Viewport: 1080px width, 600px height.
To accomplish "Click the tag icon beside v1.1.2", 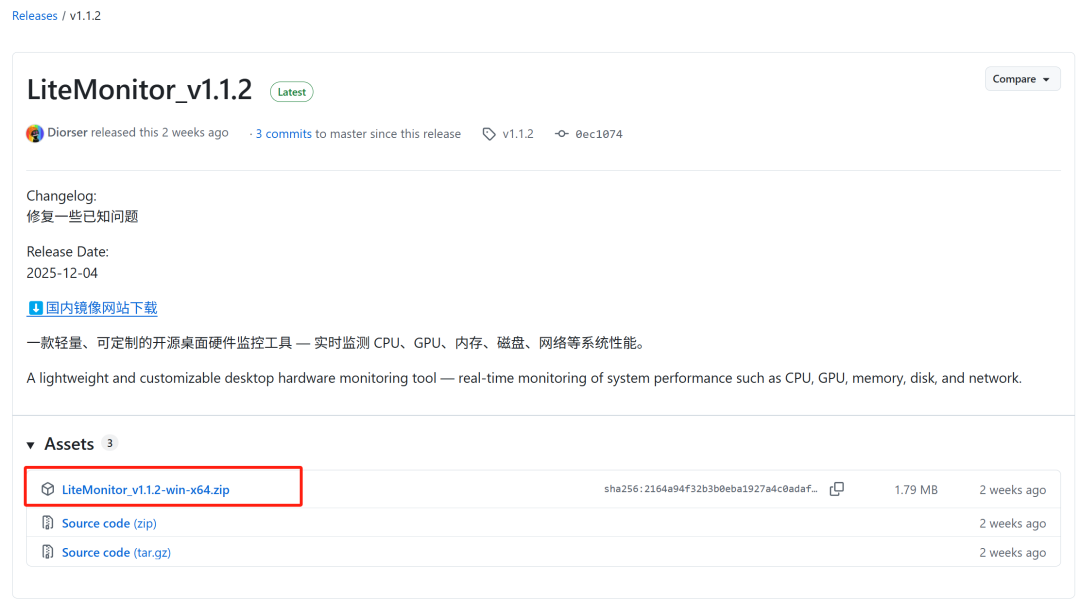I will point(489,134).
